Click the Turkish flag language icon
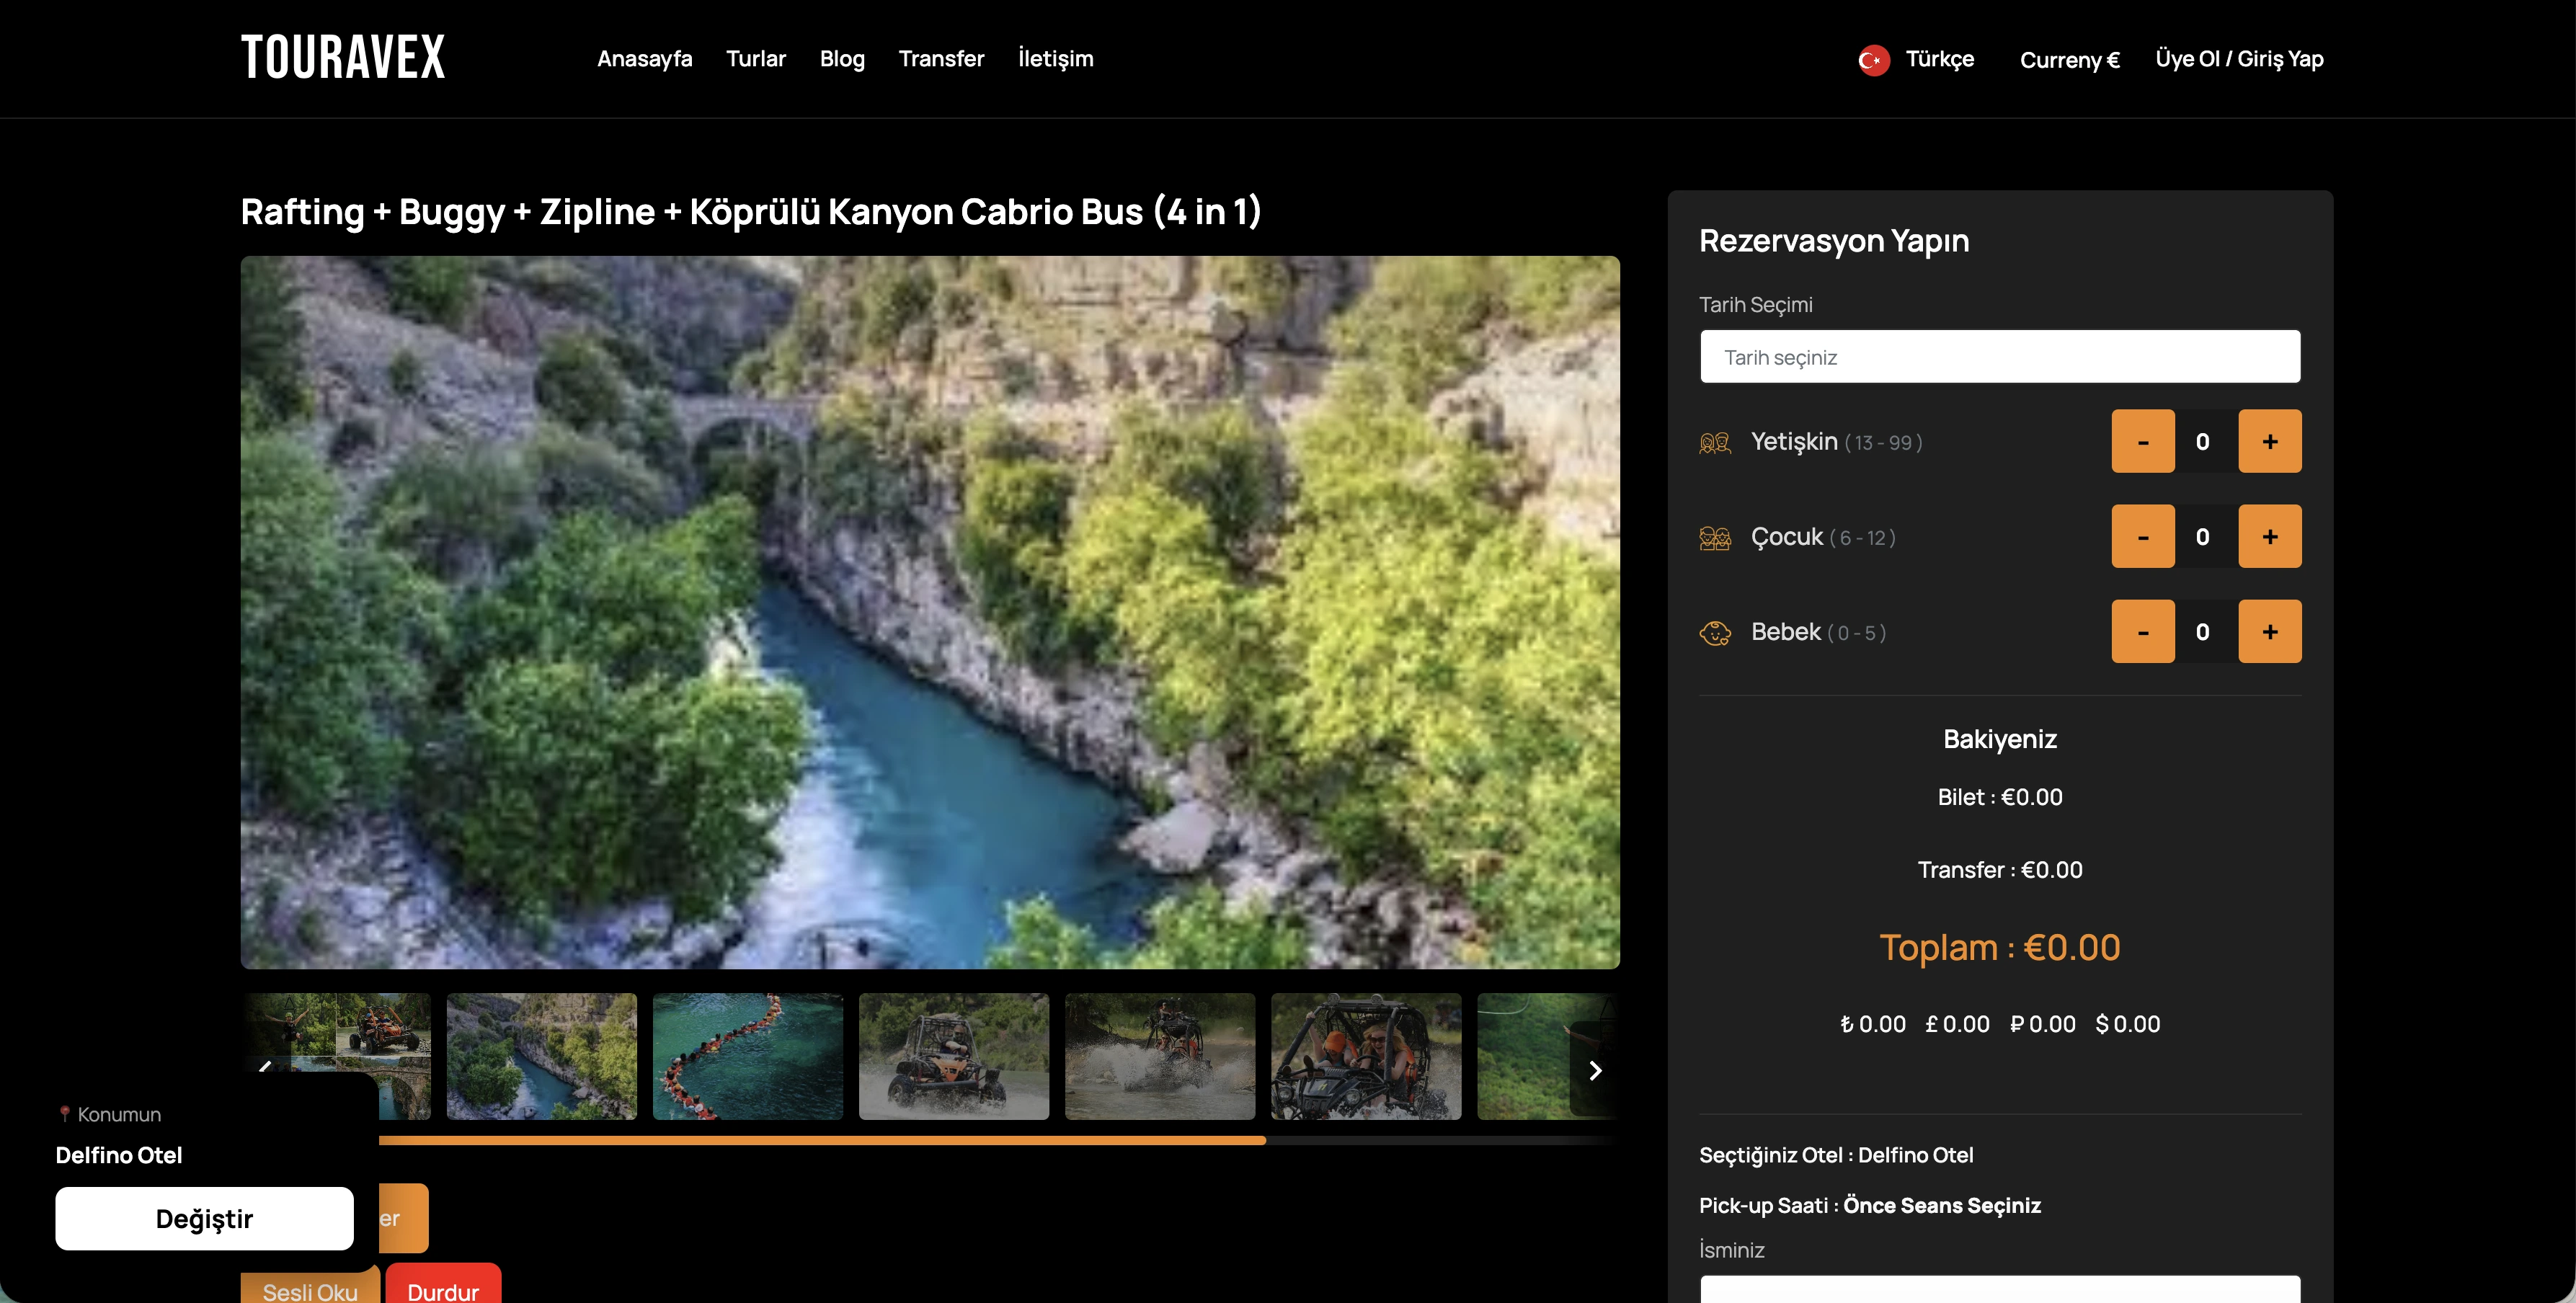The width and height of the screenshot is (2576, 1303). [x=1873, y=60]
